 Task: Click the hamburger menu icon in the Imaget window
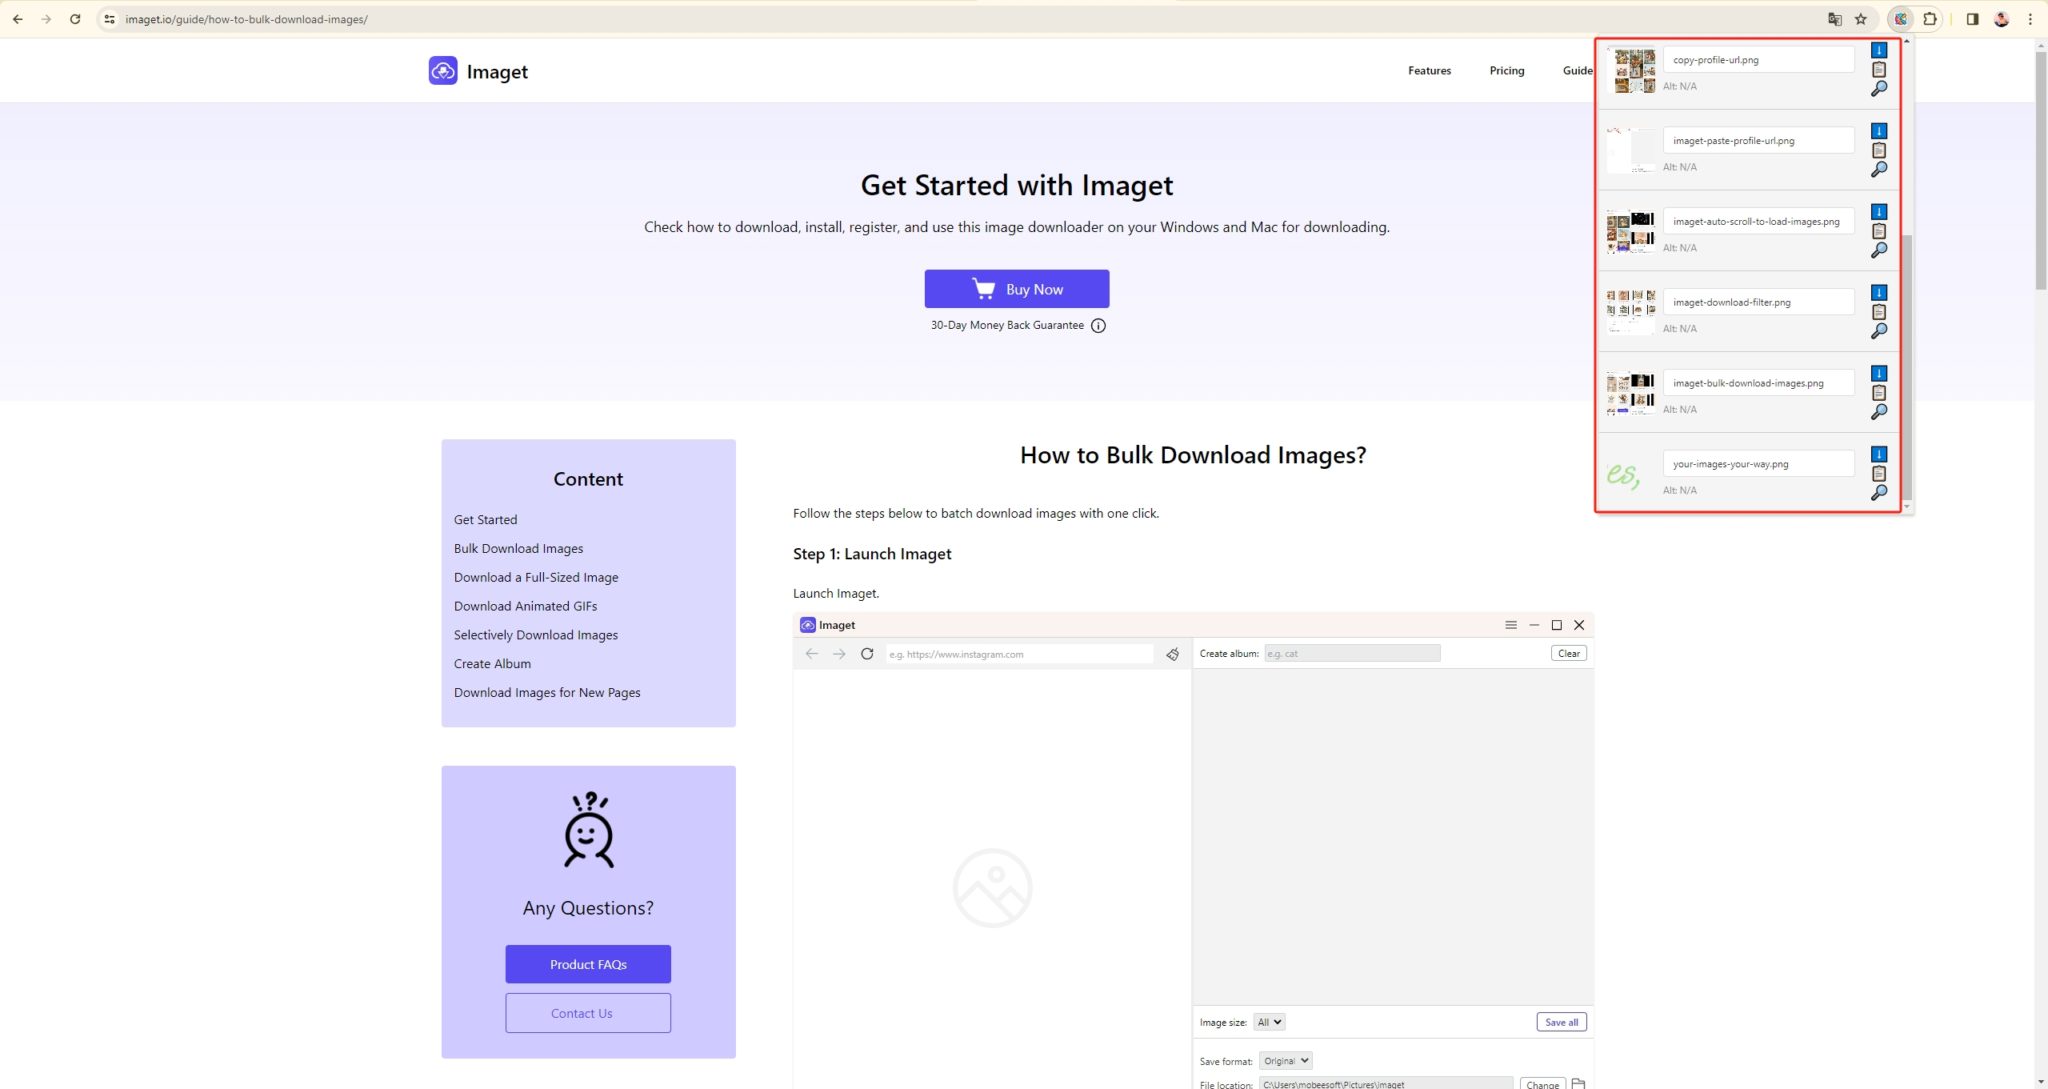(x=1510, y=624)
